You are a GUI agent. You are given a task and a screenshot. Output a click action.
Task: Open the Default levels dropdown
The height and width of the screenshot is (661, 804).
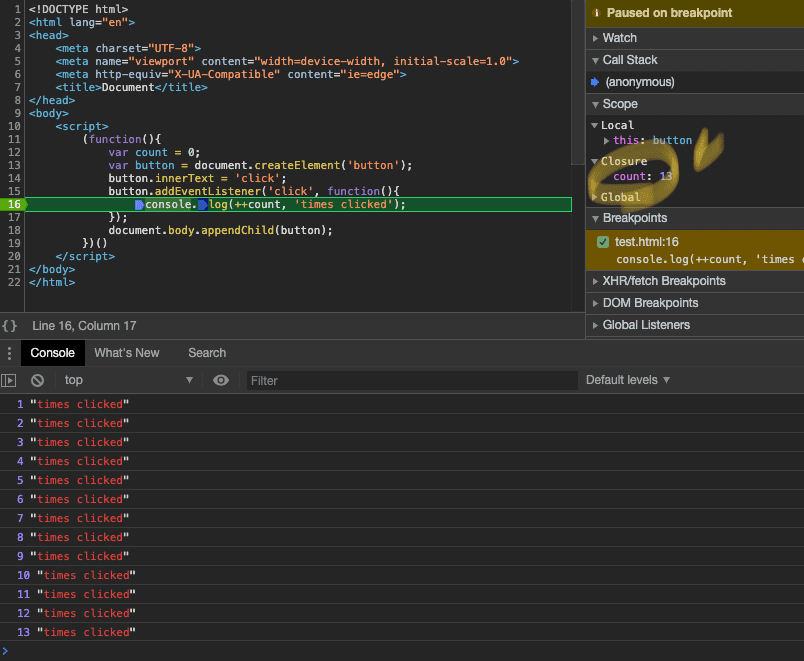(x=628, y=380)
